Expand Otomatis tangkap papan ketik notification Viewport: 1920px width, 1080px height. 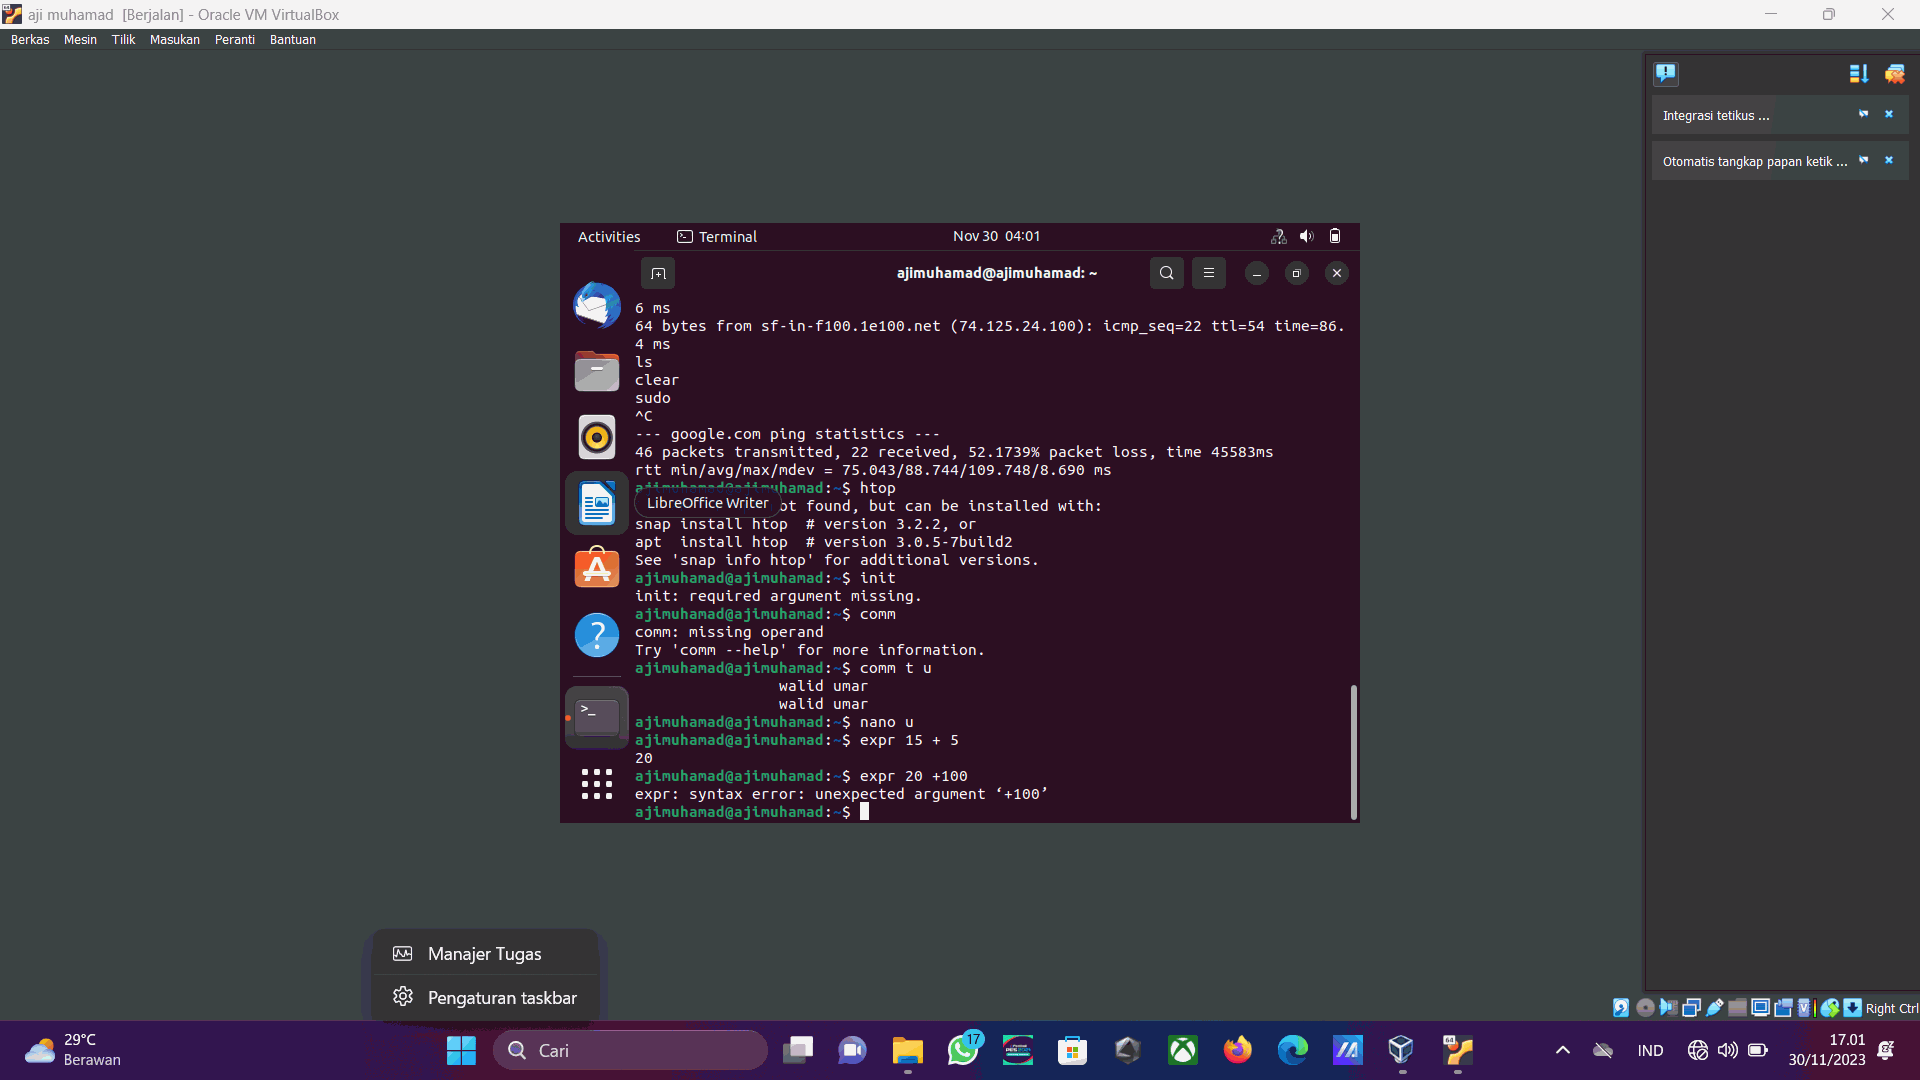pos(1755,162)
